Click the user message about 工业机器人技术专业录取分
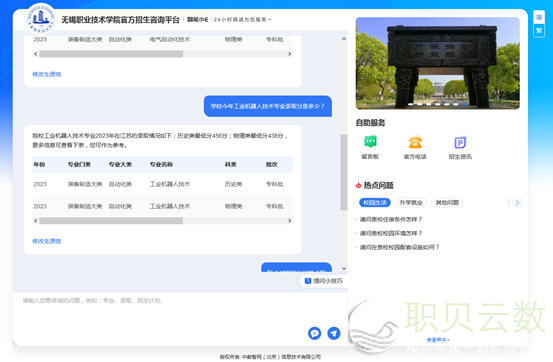The height and width of the screenshot is (362, 553). click(x=268, y=106)
